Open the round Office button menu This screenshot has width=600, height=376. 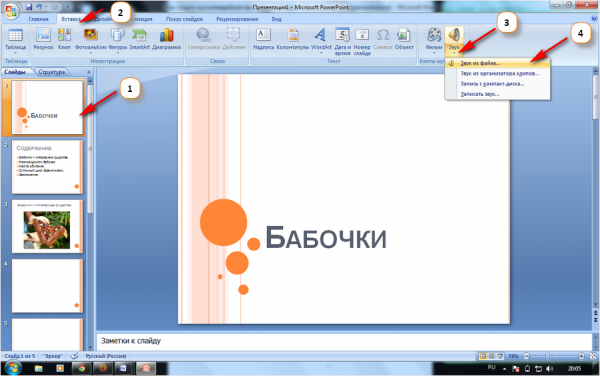(11, 11)
